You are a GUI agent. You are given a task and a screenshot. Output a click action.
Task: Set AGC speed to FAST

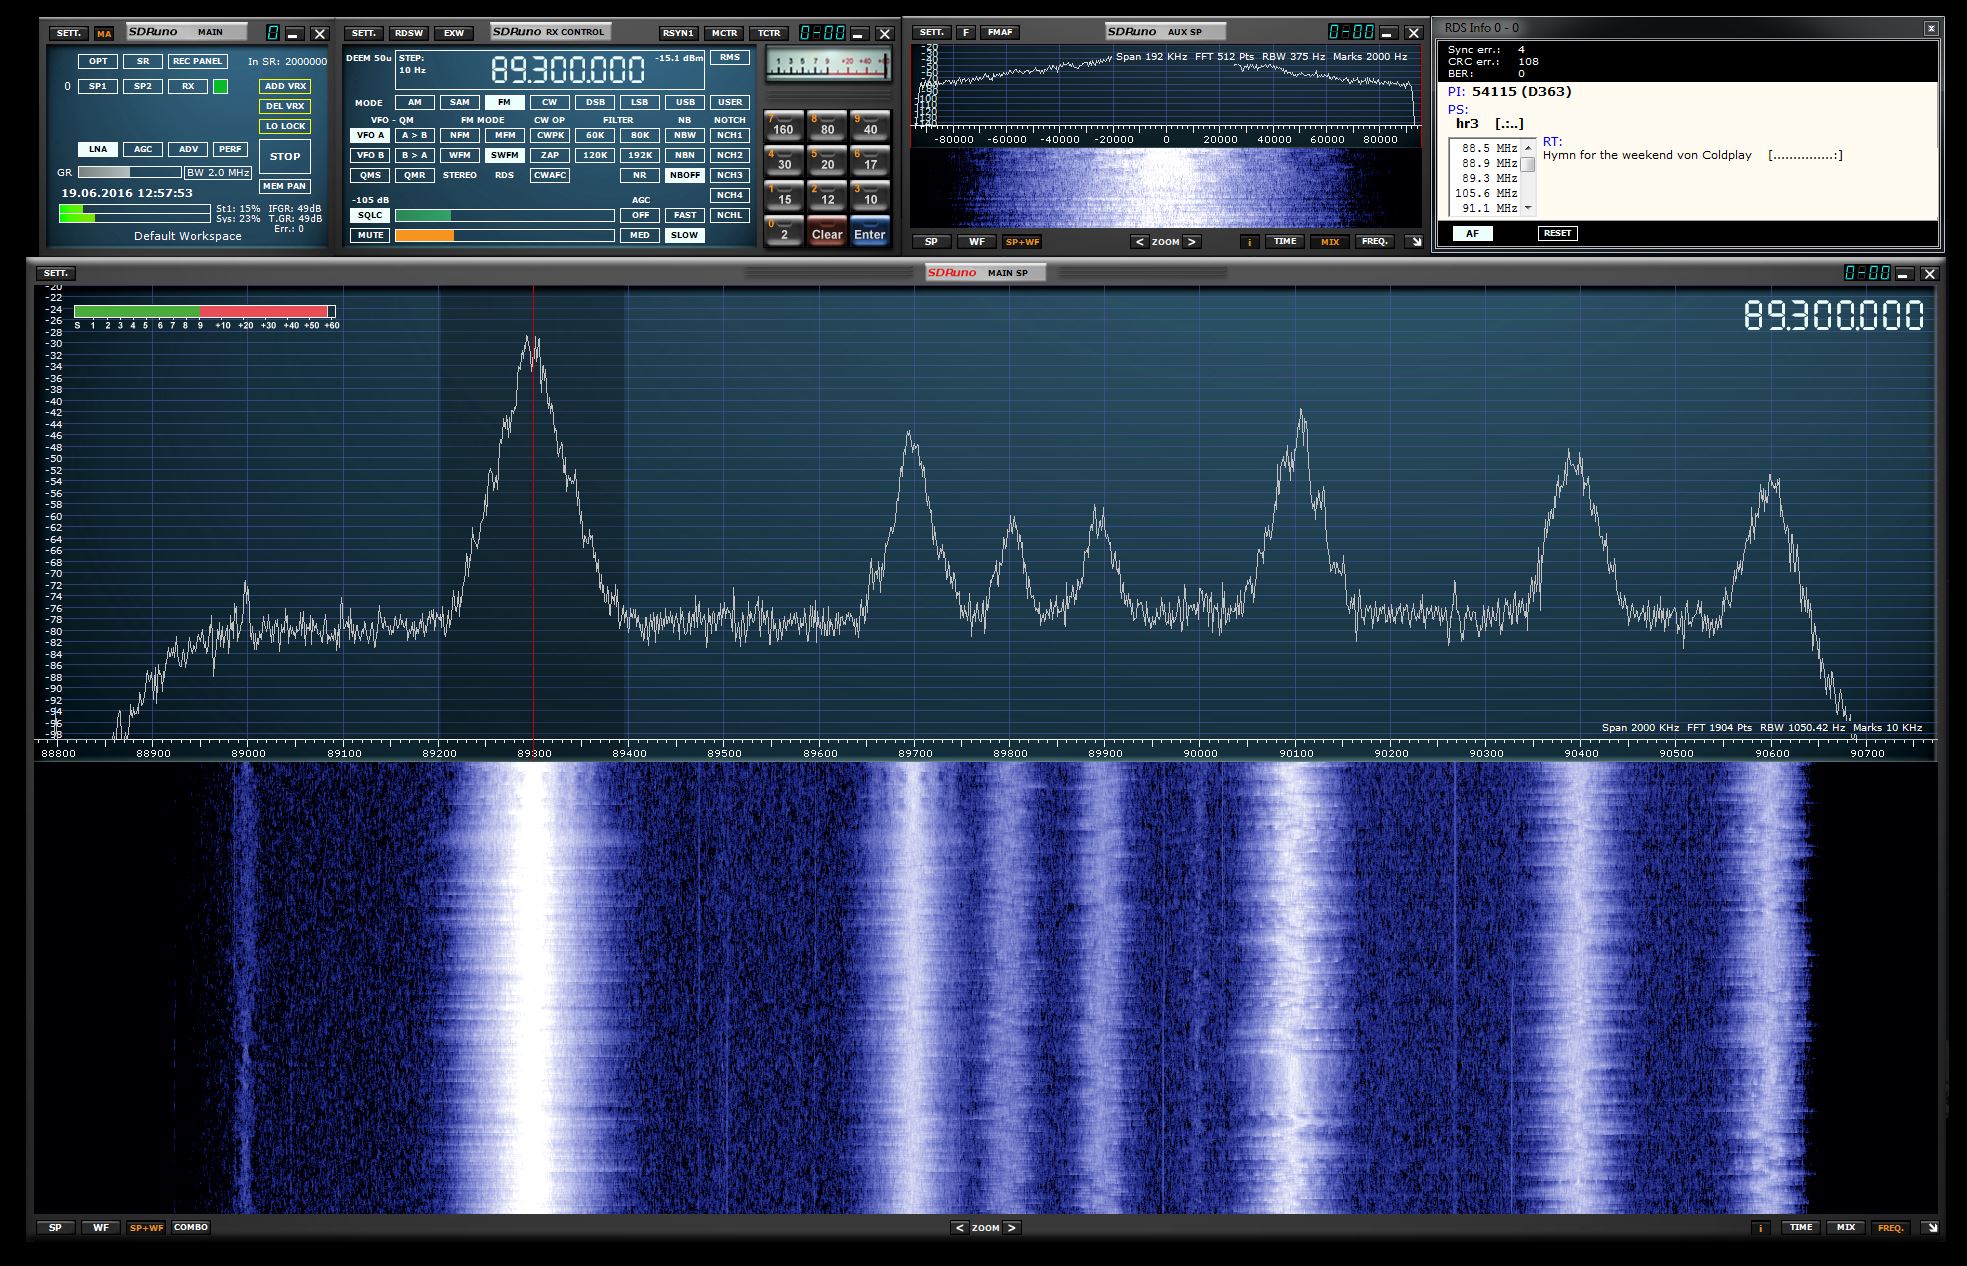[685, 215]
